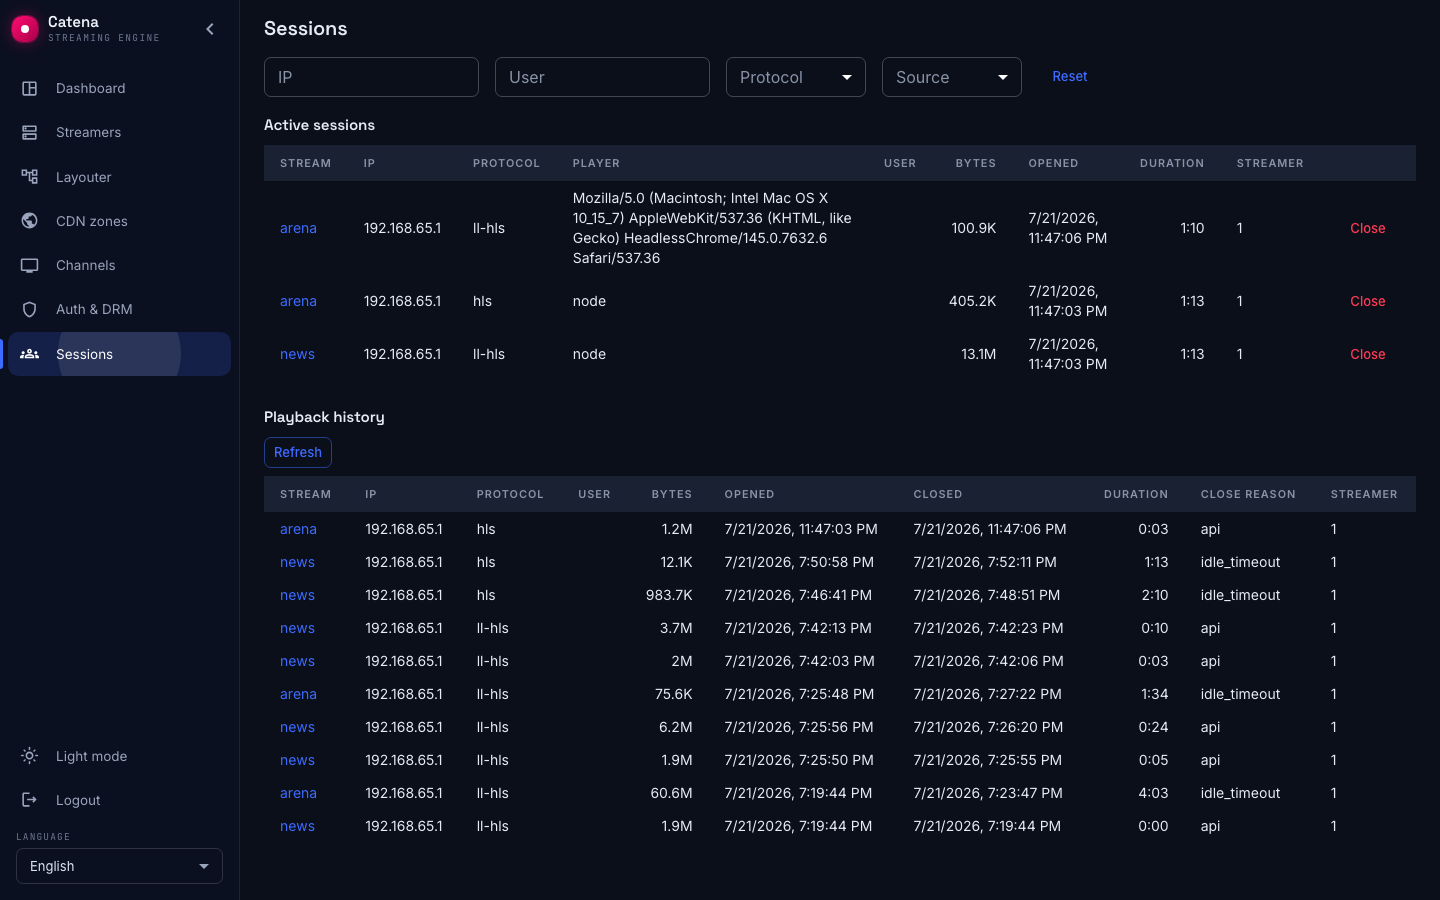This screenshot has height=900, width=1440.
Task: Open the Channels monitor icon
Action: [30, 265]
